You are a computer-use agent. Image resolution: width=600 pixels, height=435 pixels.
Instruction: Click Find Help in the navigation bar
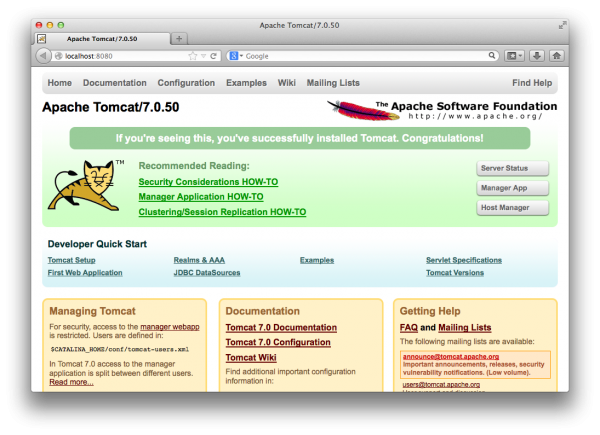[x=532, y=83]
